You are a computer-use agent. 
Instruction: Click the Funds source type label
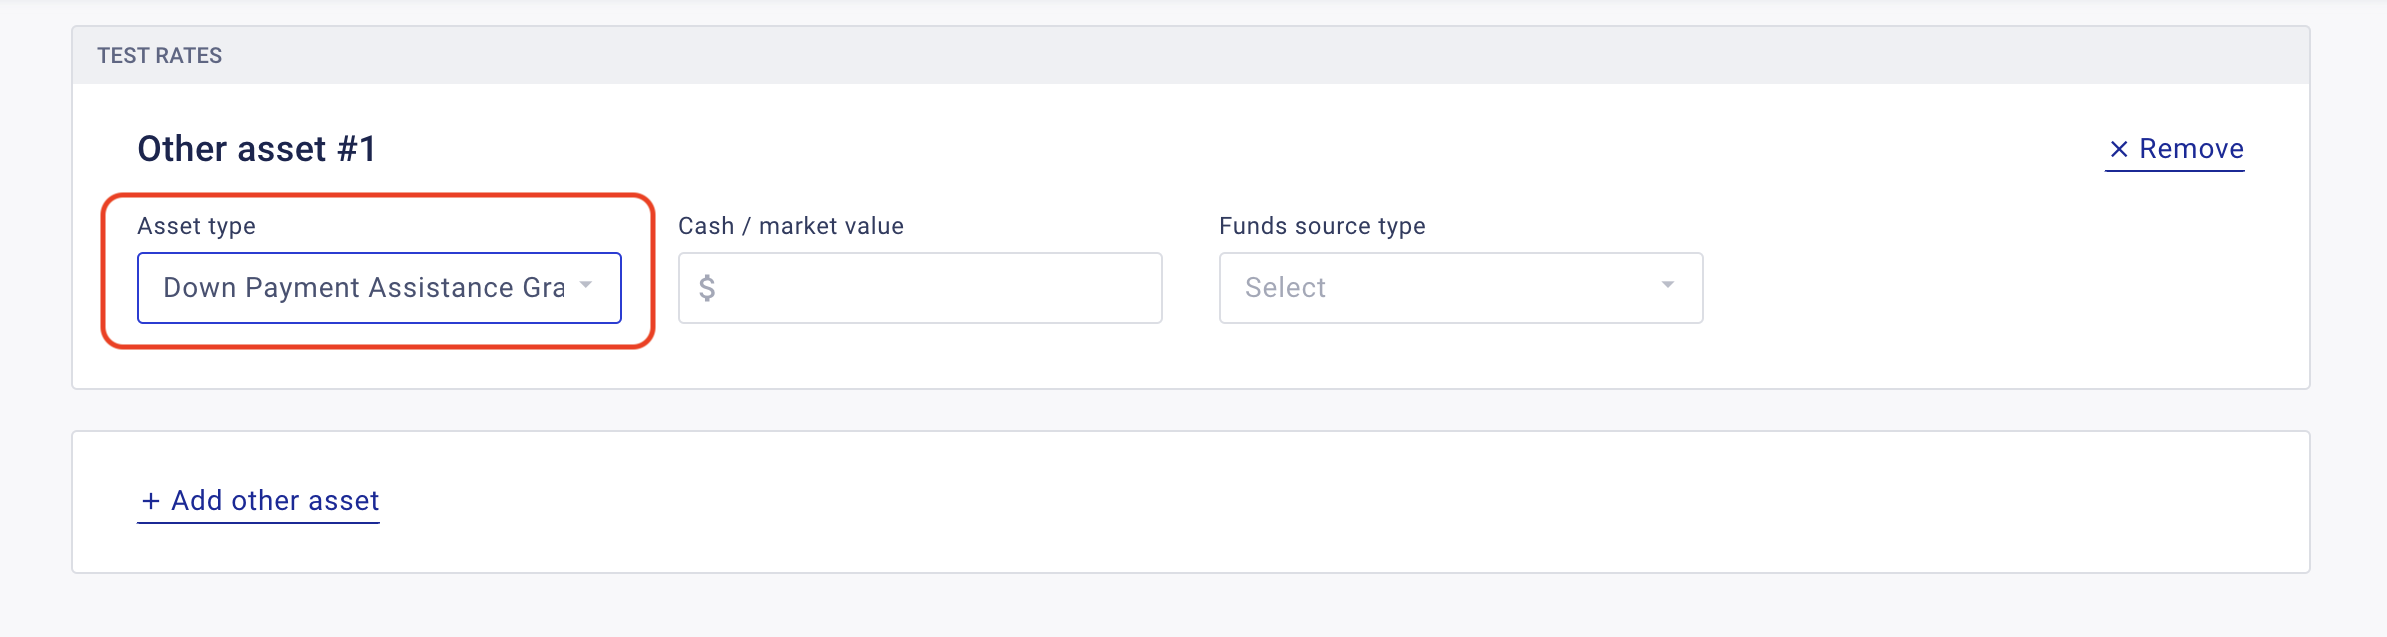click(x=1321, y=226)
